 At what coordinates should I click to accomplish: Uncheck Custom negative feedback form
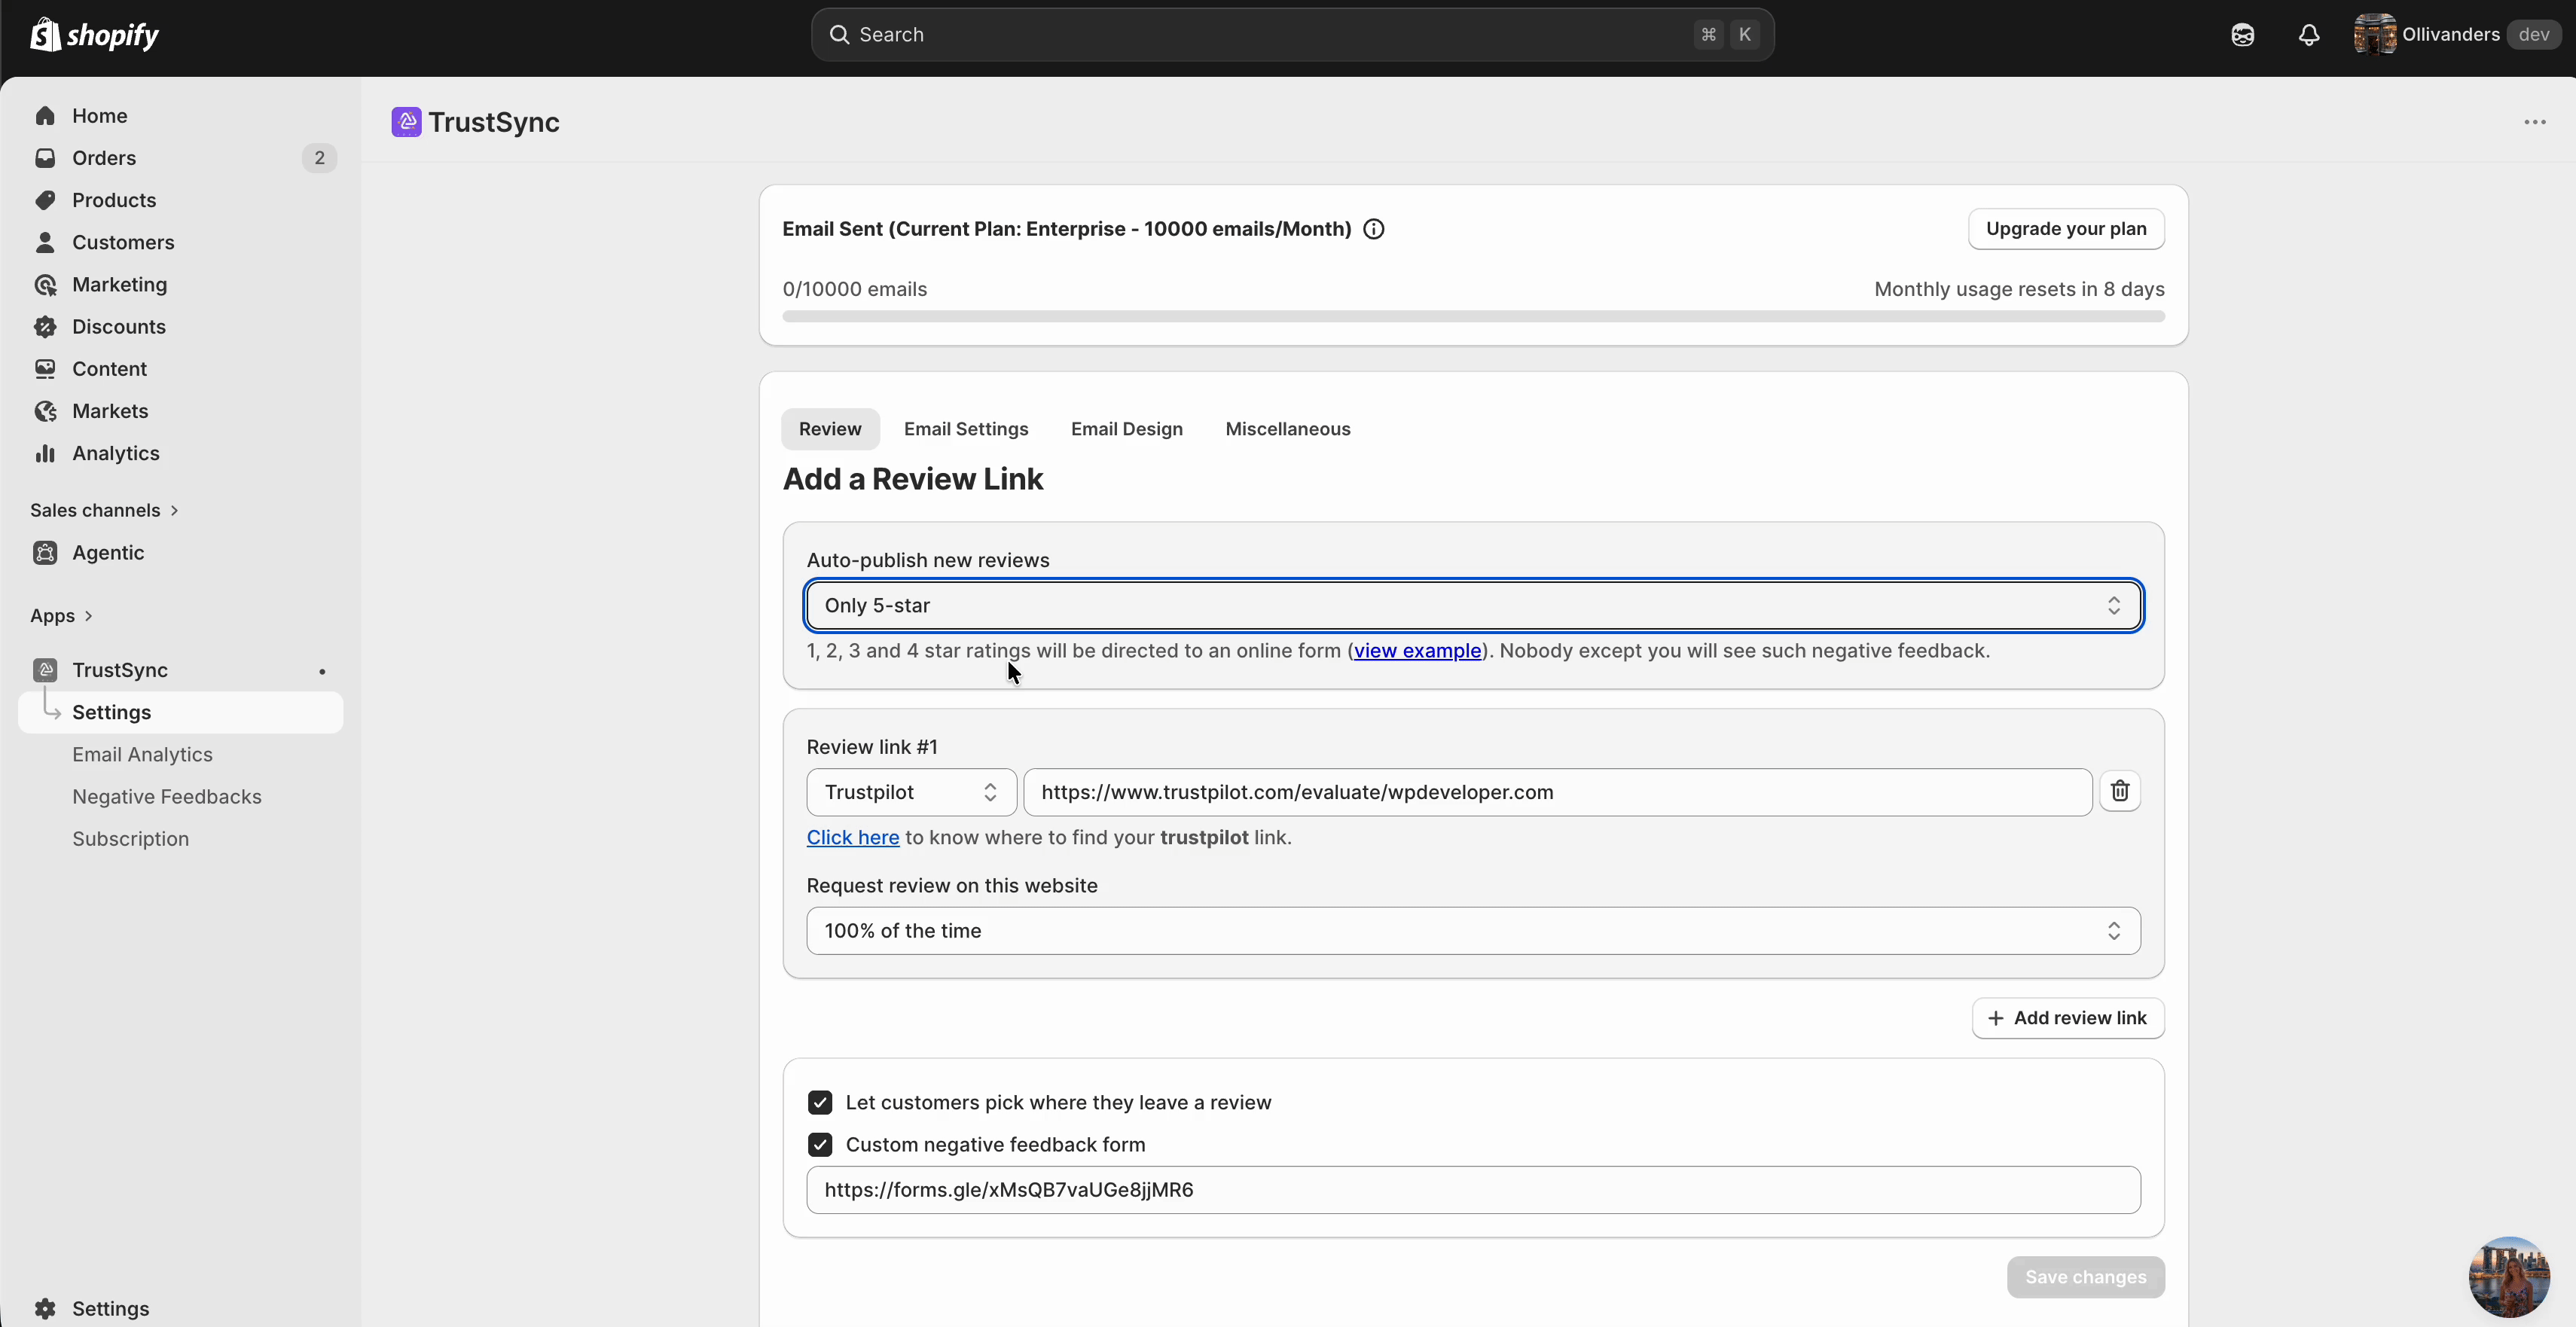(820, 1144)
